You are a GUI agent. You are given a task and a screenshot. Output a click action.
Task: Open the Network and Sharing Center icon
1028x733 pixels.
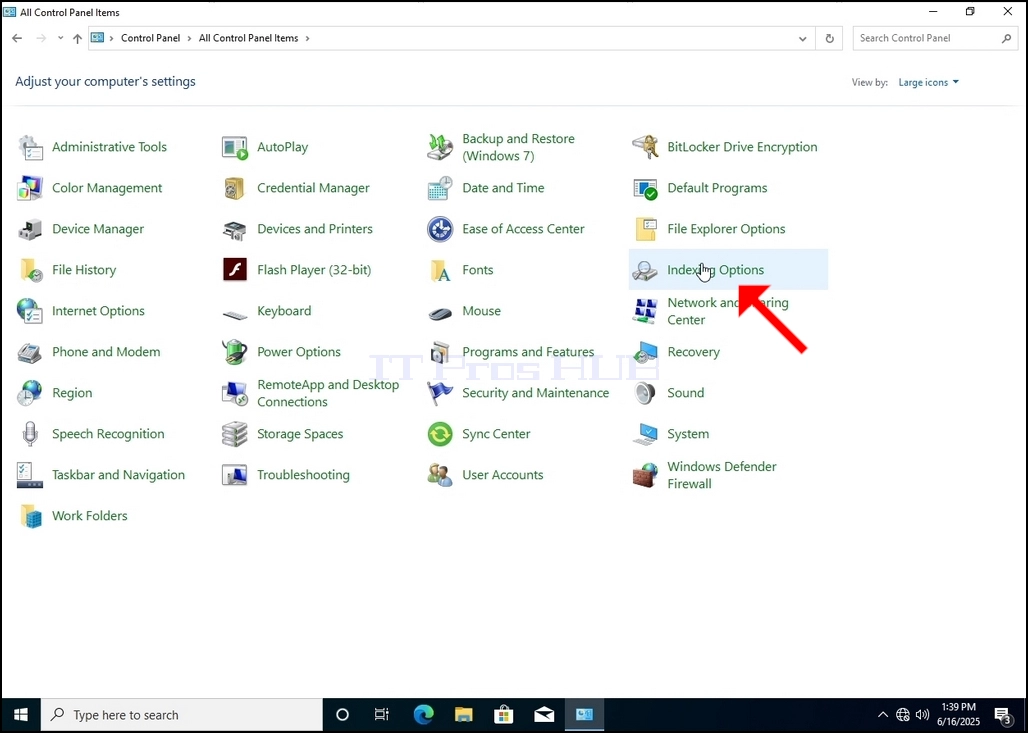[645, 311]
